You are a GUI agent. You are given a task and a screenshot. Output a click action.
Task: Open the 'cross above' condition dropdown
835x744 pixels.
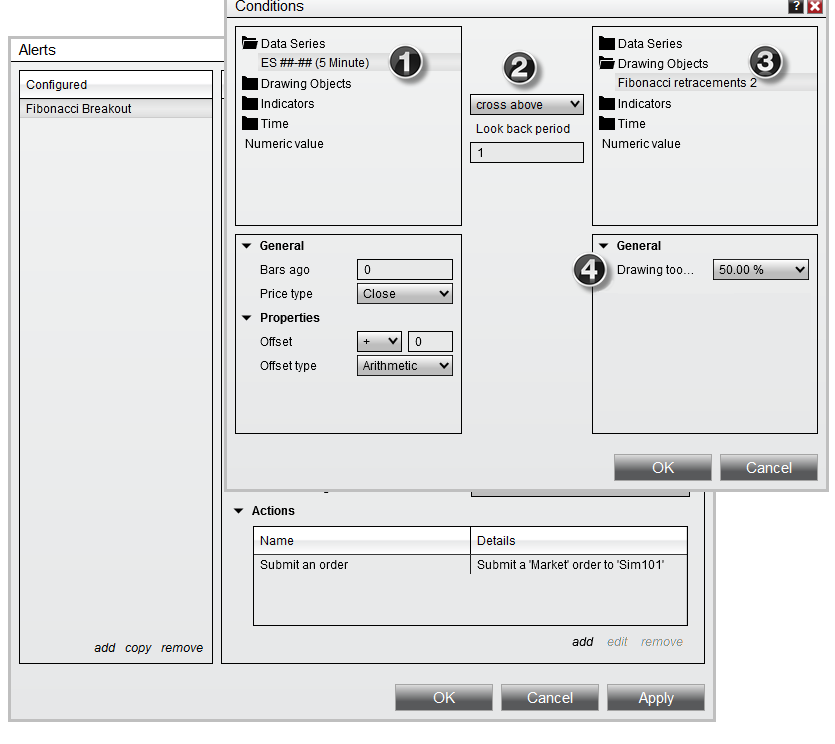tap(526, 104)
